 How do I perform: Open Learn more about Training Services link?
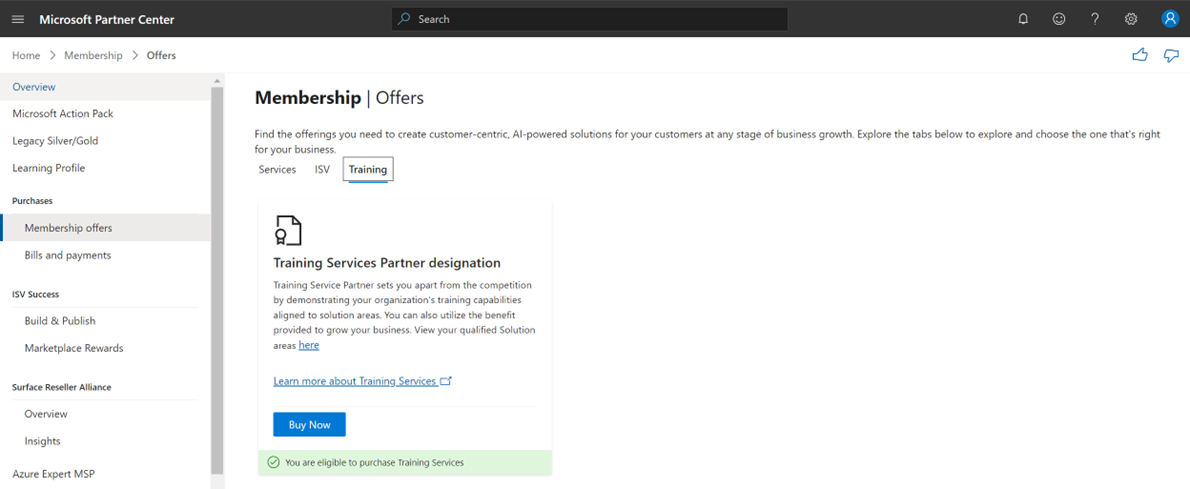pyautogui.click(x=355, y=381)
